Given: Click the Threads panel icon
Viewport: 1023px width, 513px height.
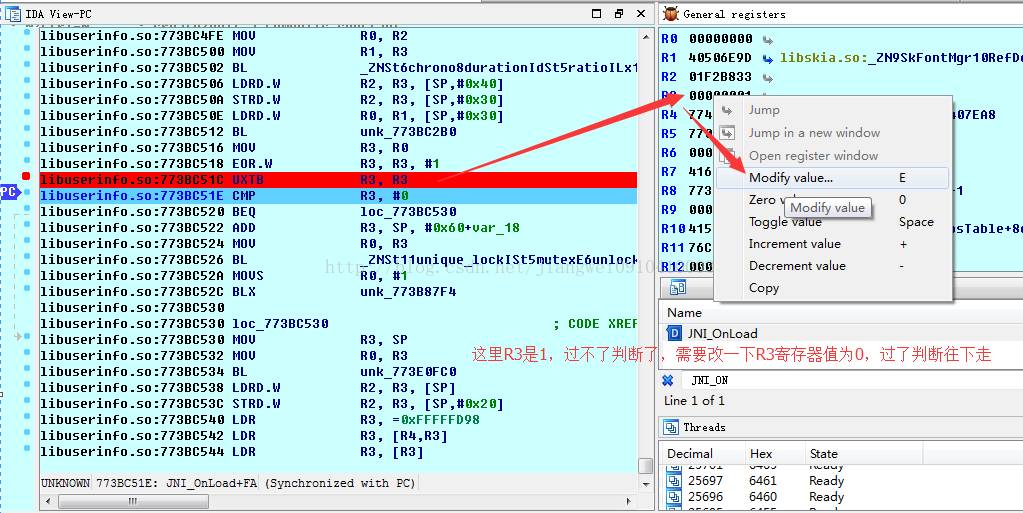Looking at the screenshot, I should (671, 428).
